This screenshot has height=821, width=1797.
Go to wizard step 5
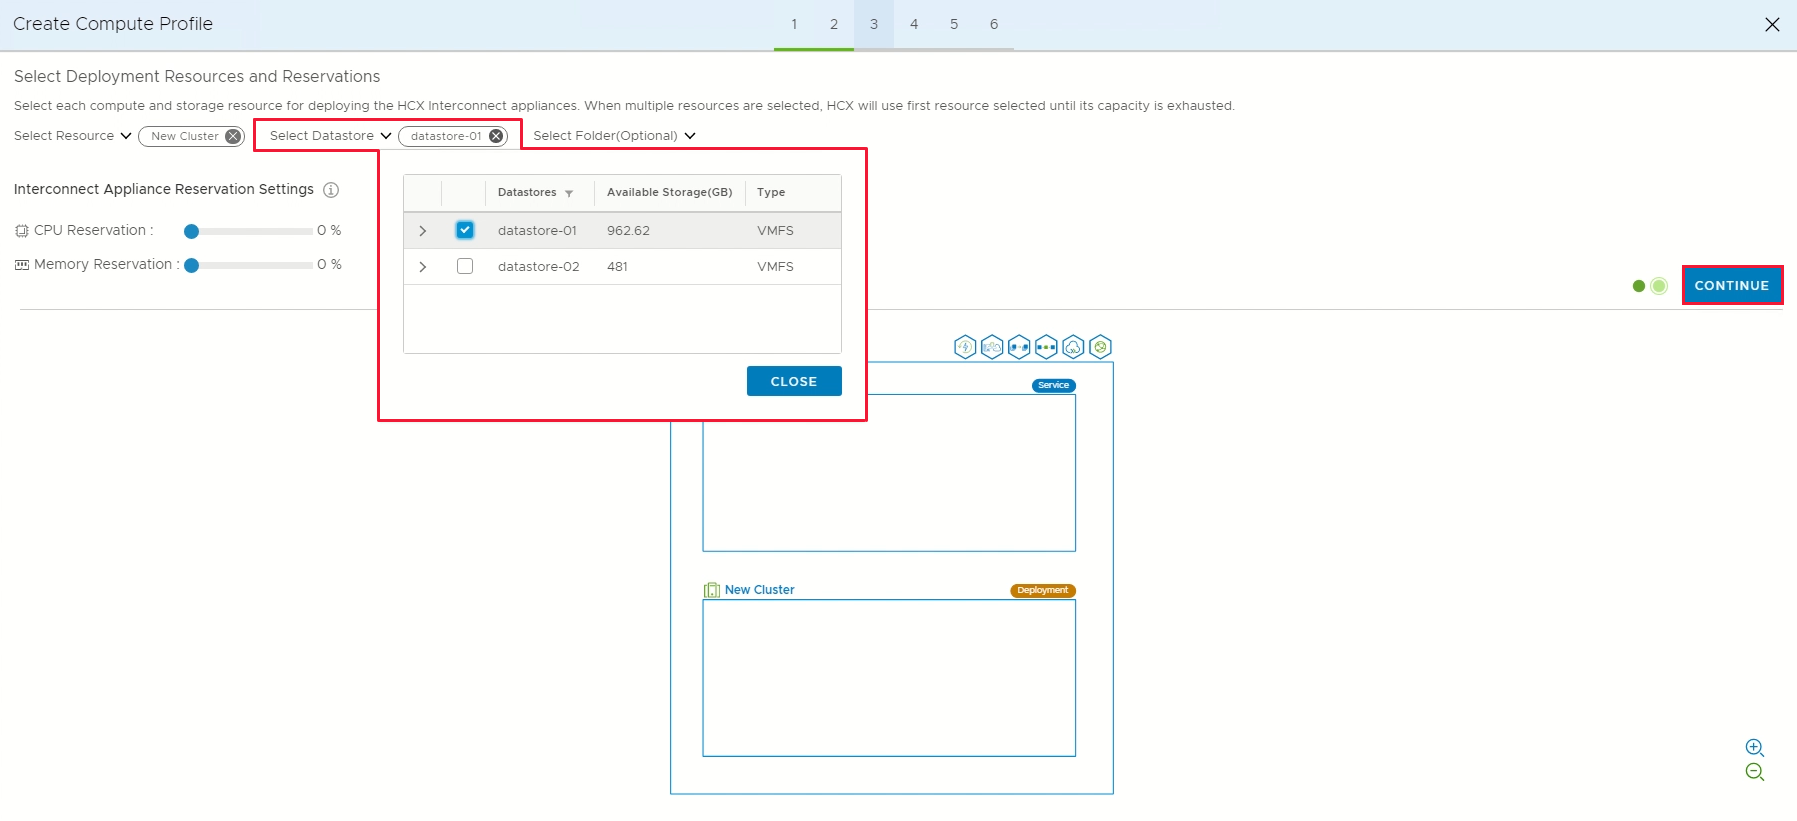pyautogui.click(x=954, y=24)
